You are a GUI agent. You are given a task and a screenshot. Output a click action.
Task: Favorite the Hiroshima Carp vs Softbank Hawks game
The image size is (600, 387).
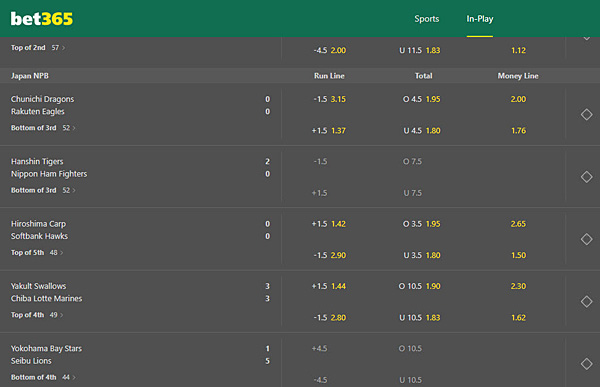coord(586,239)
